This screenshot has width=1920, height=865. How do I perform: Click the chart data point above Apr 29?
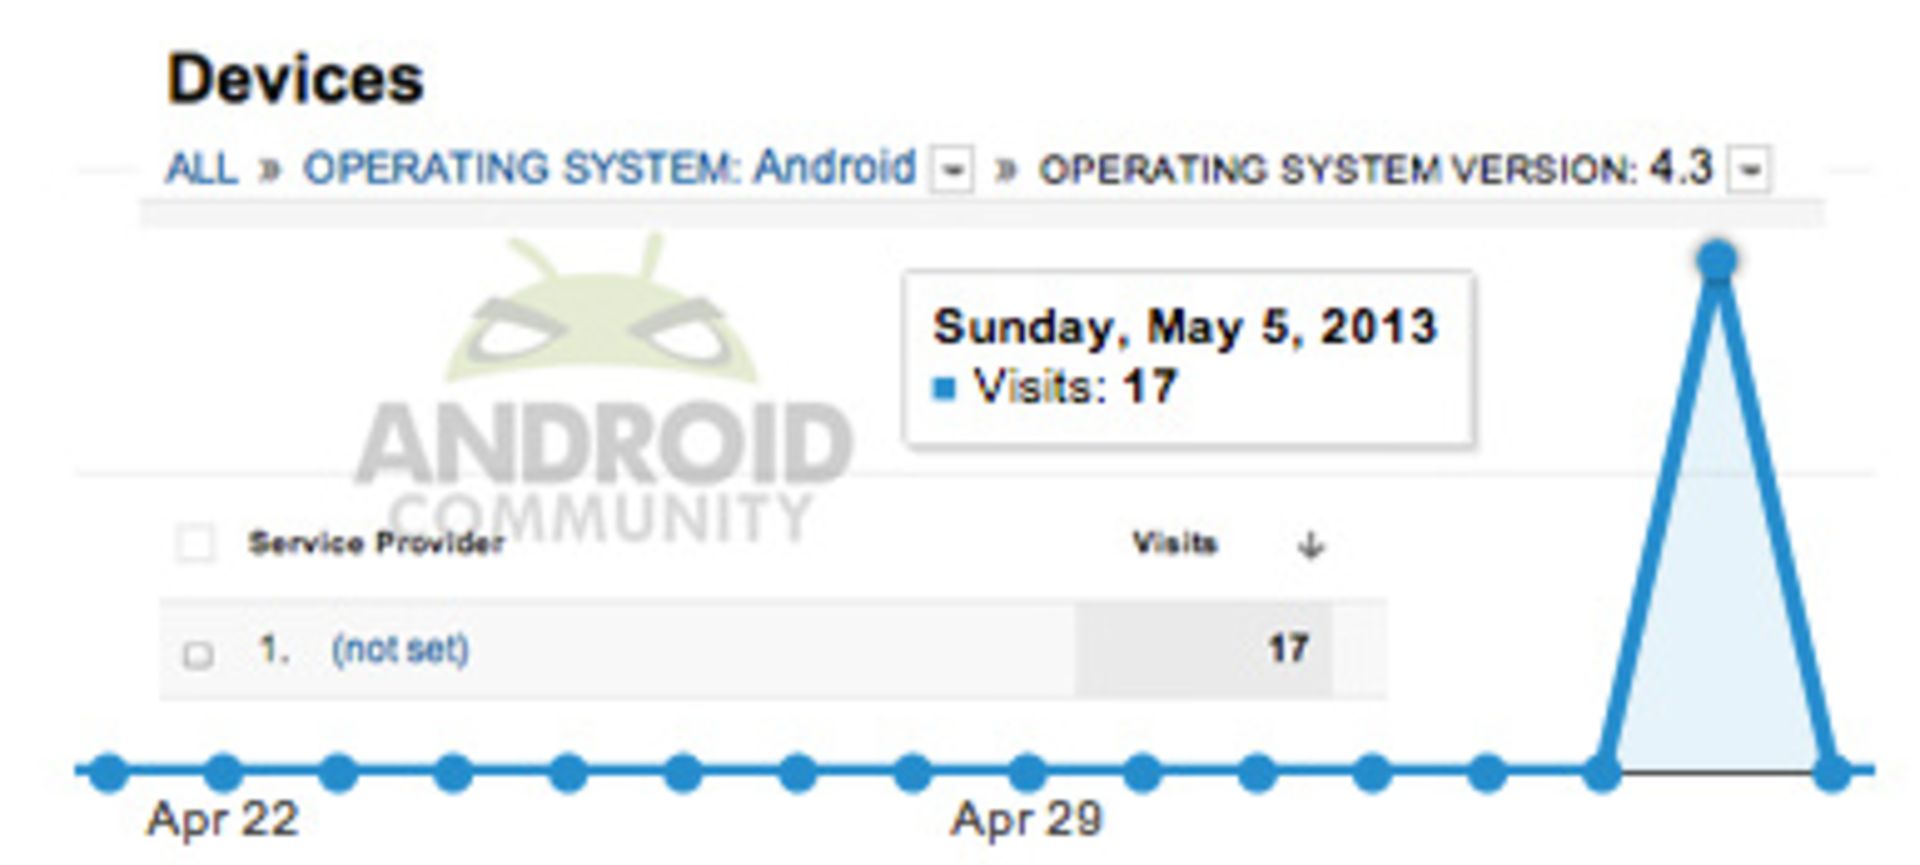point(1027,773)
